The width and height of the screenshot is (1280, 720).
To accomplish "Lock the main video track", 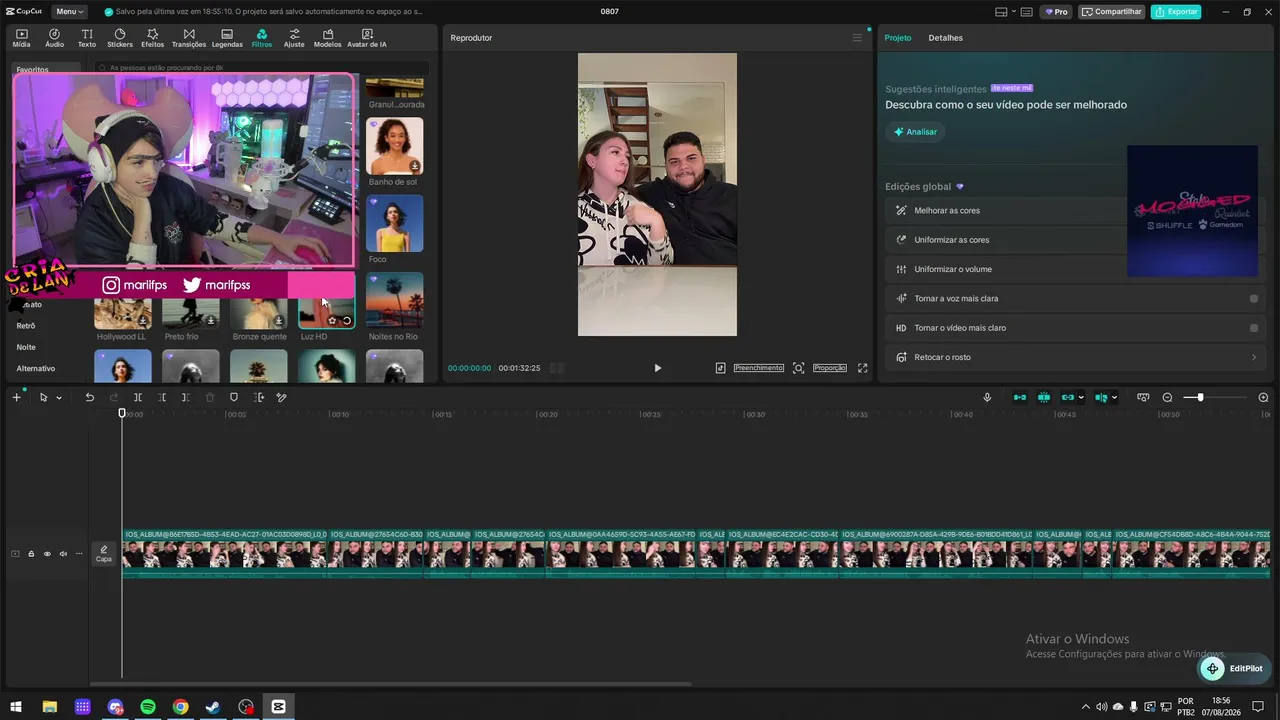I will click(x=31, y=554).
